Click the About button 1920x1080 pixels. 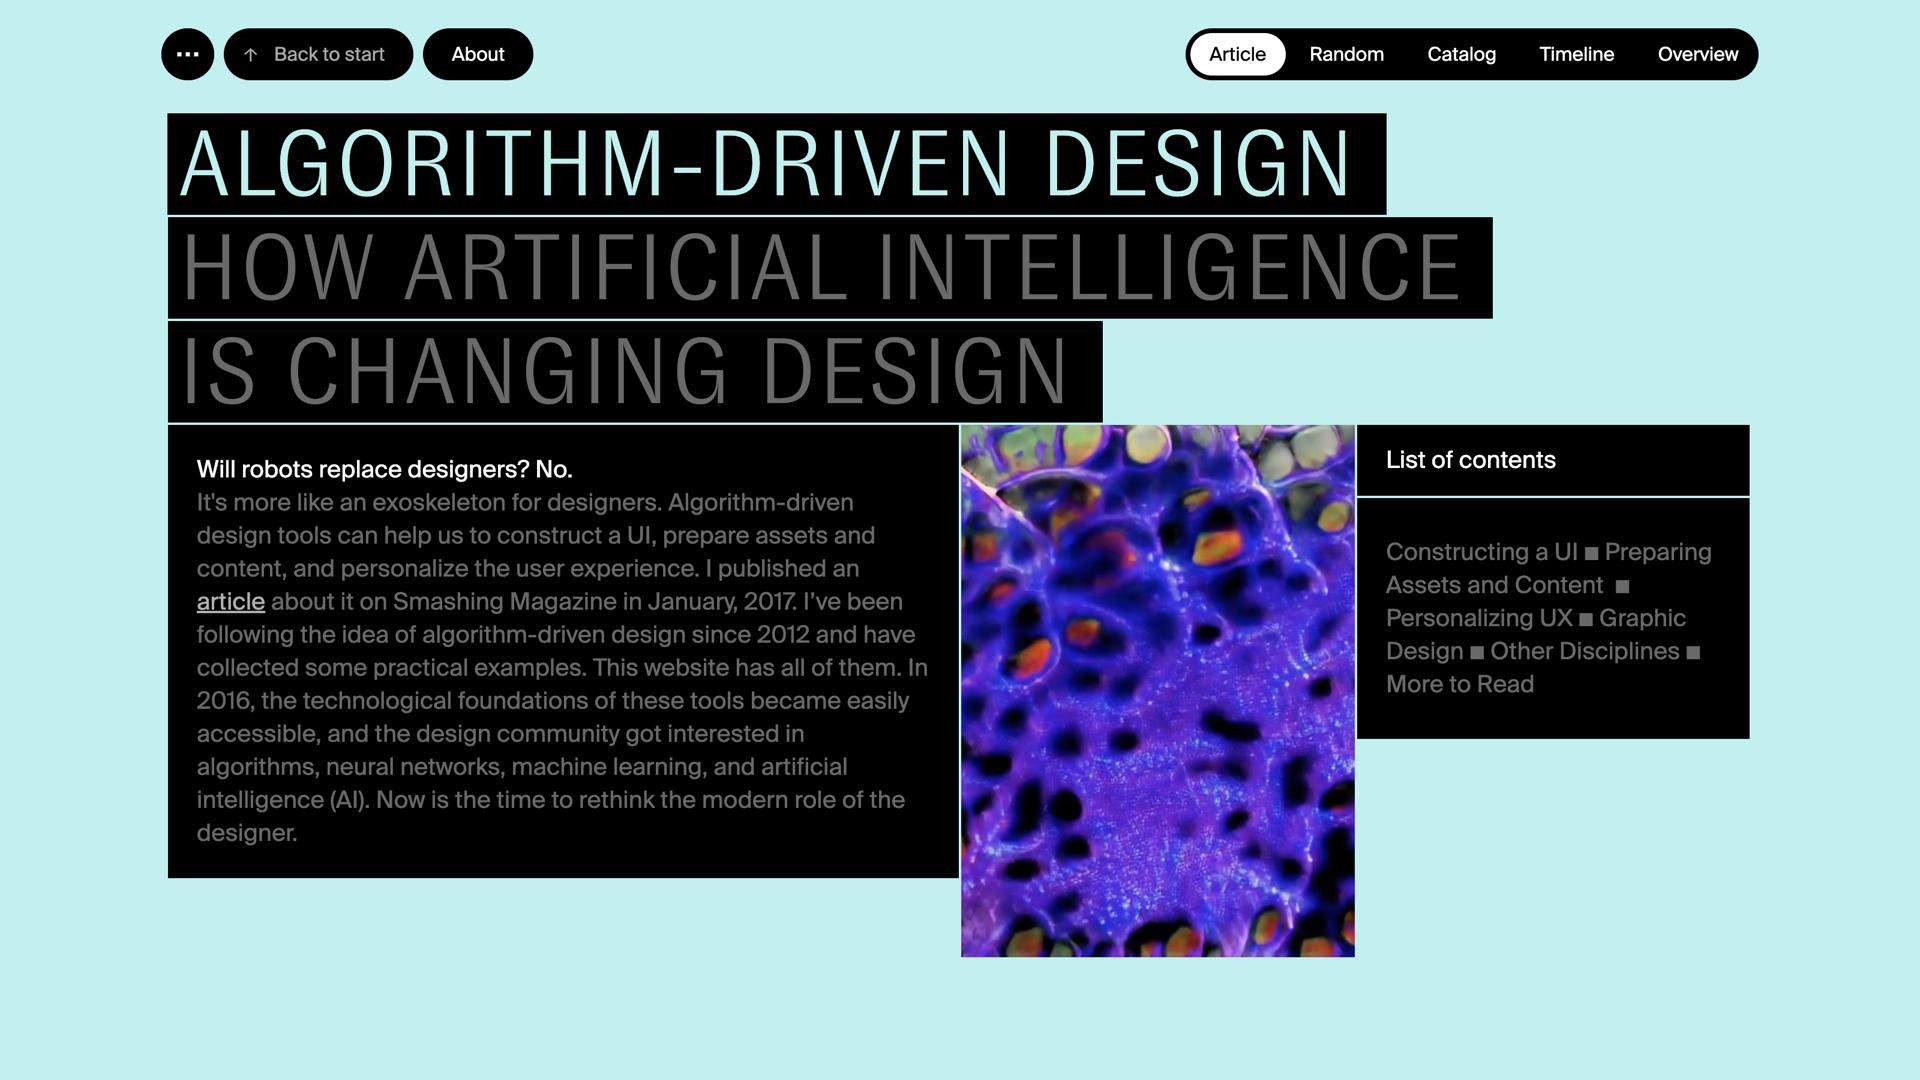tap(477, 54)
